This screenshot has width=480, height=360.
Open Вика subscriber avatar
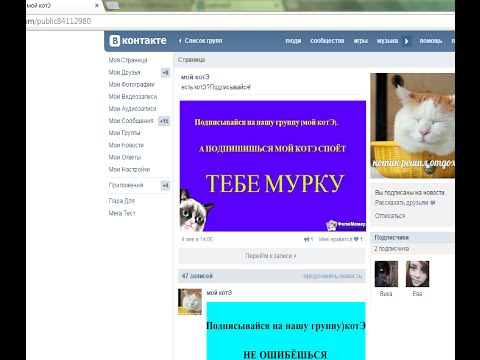point(386,274)
